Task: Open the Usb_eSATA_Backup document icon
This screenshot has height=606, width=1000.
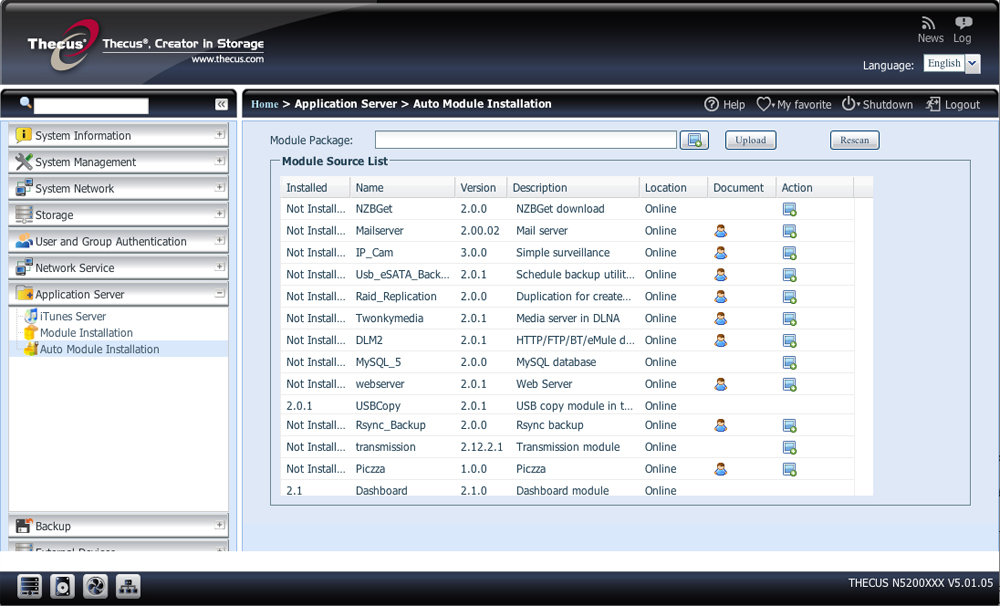Action: (721, 275)
